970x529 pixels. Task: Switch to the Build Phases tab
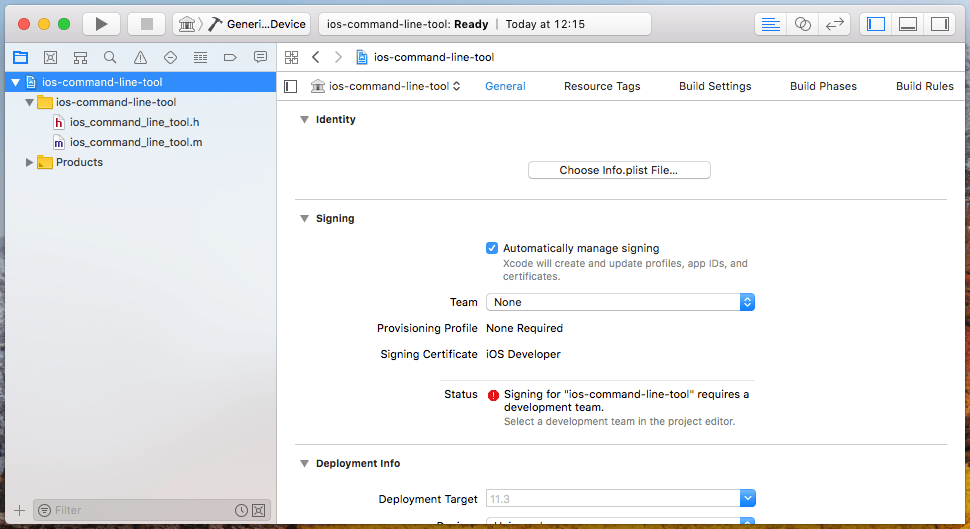(823, 86)
